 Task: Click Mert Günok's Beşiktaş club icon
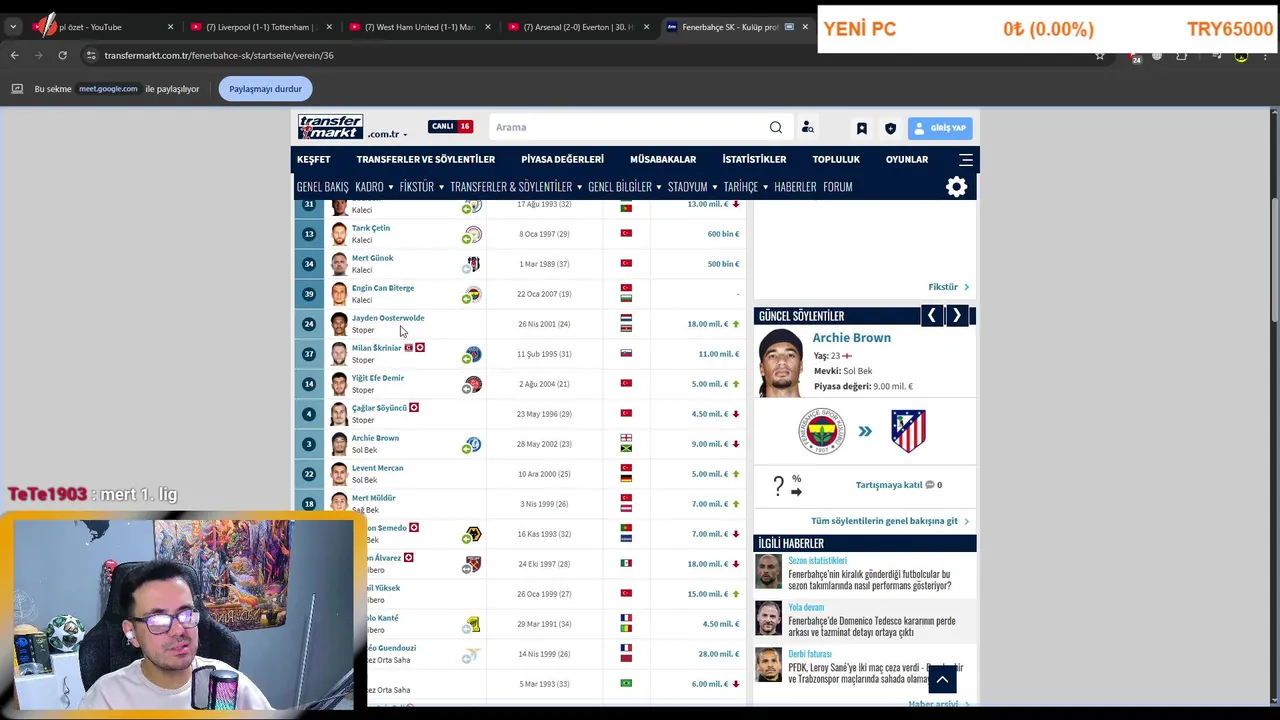coord(473,264)
